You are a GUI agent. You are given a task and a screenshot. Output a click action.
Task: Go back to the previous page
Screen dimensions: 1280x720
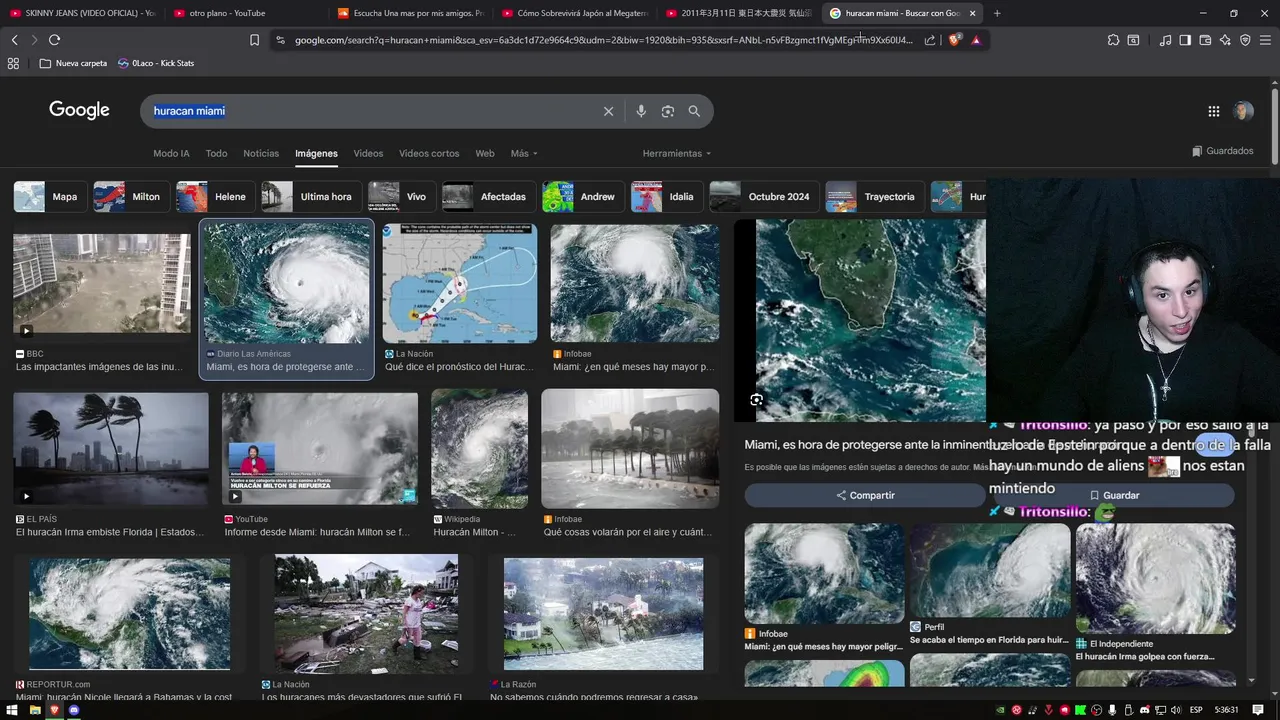point(14,40)
